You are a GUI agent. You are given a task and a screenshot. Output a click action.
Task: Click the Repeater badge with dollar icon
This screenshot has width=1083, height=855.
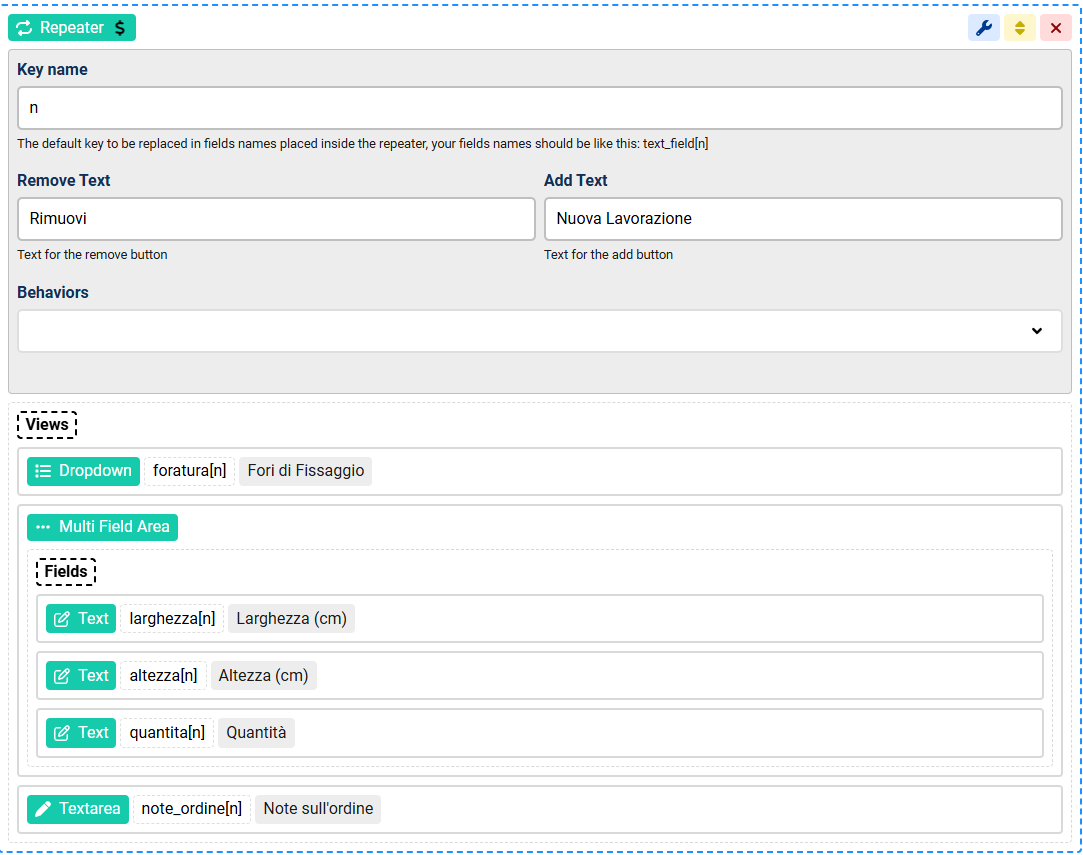coord(72,28)
